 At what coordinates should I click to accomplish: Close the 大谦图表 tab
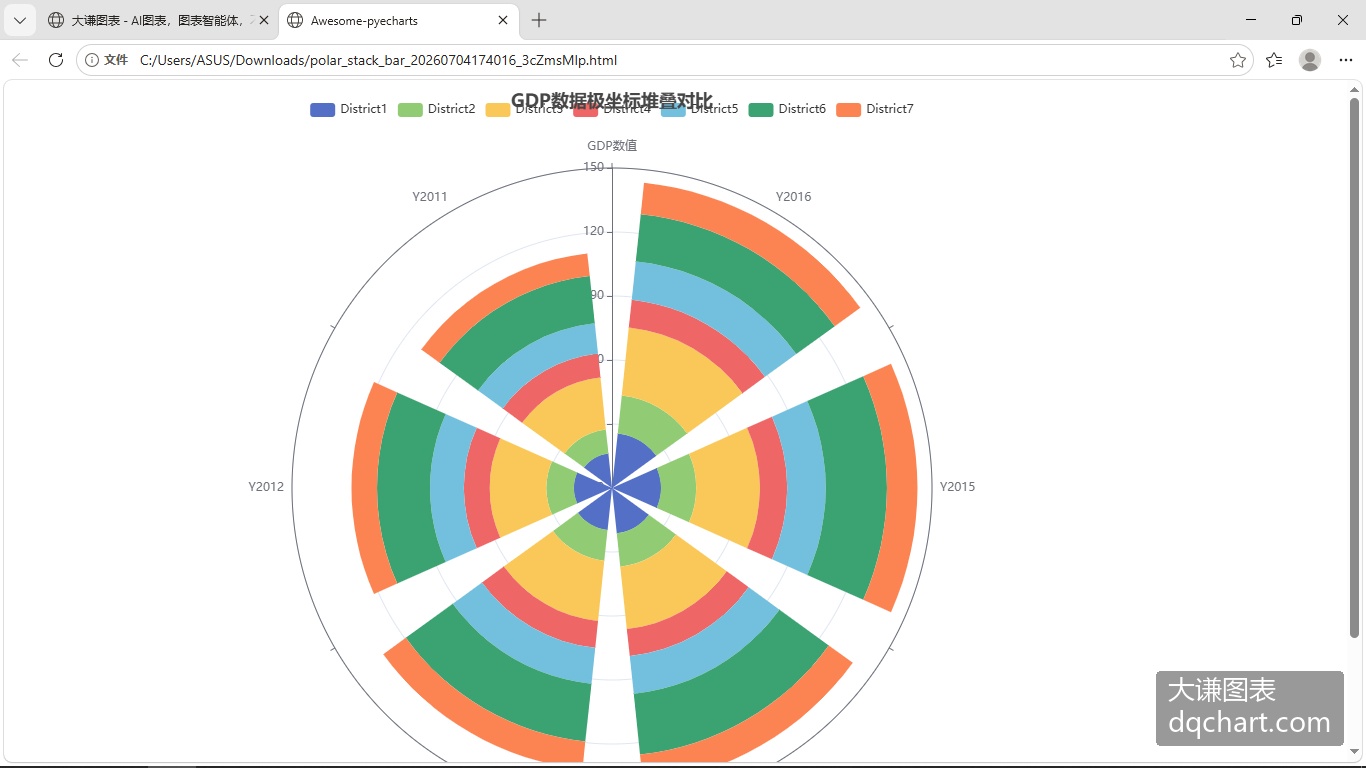pos(264,20)
